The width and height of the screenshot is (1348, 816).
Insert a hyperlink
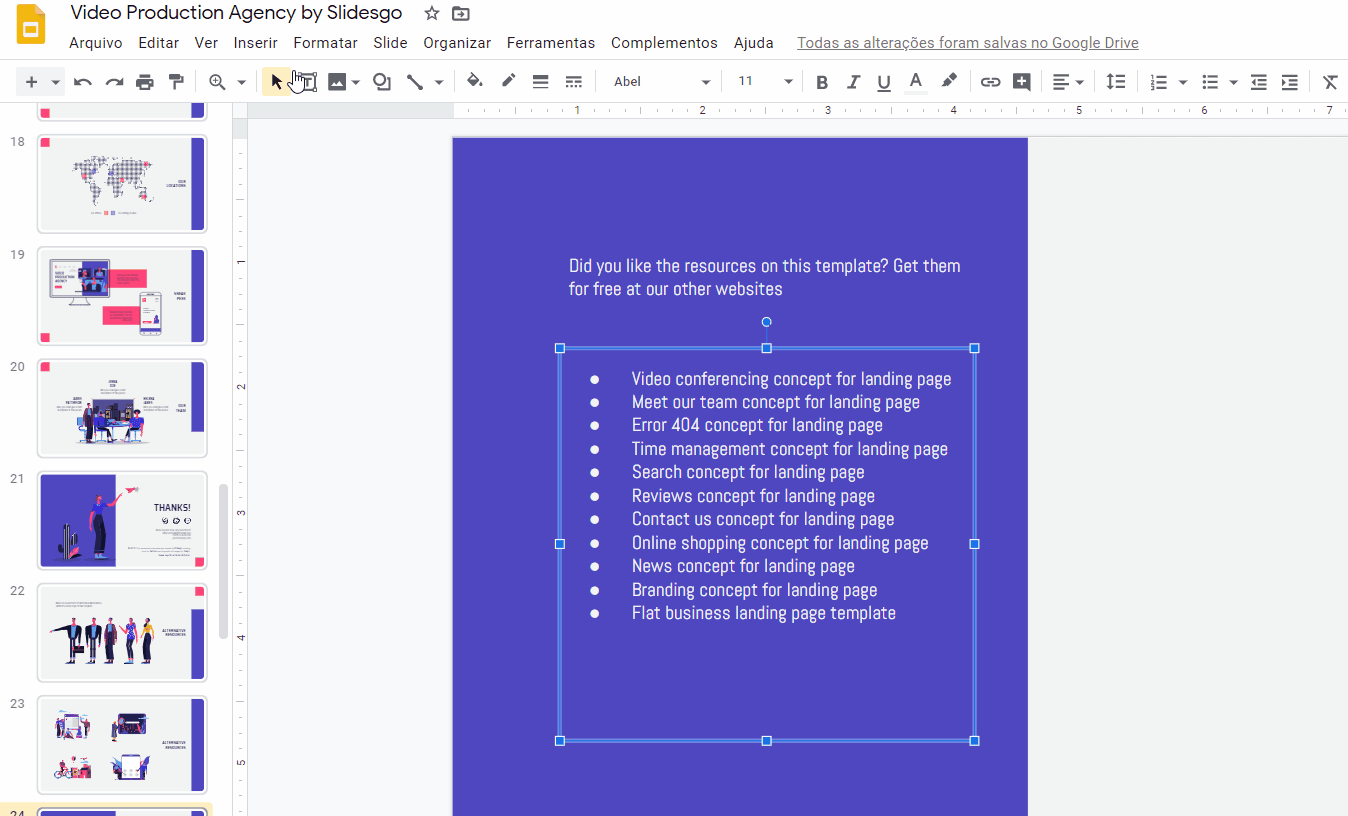tap(990, 82)
